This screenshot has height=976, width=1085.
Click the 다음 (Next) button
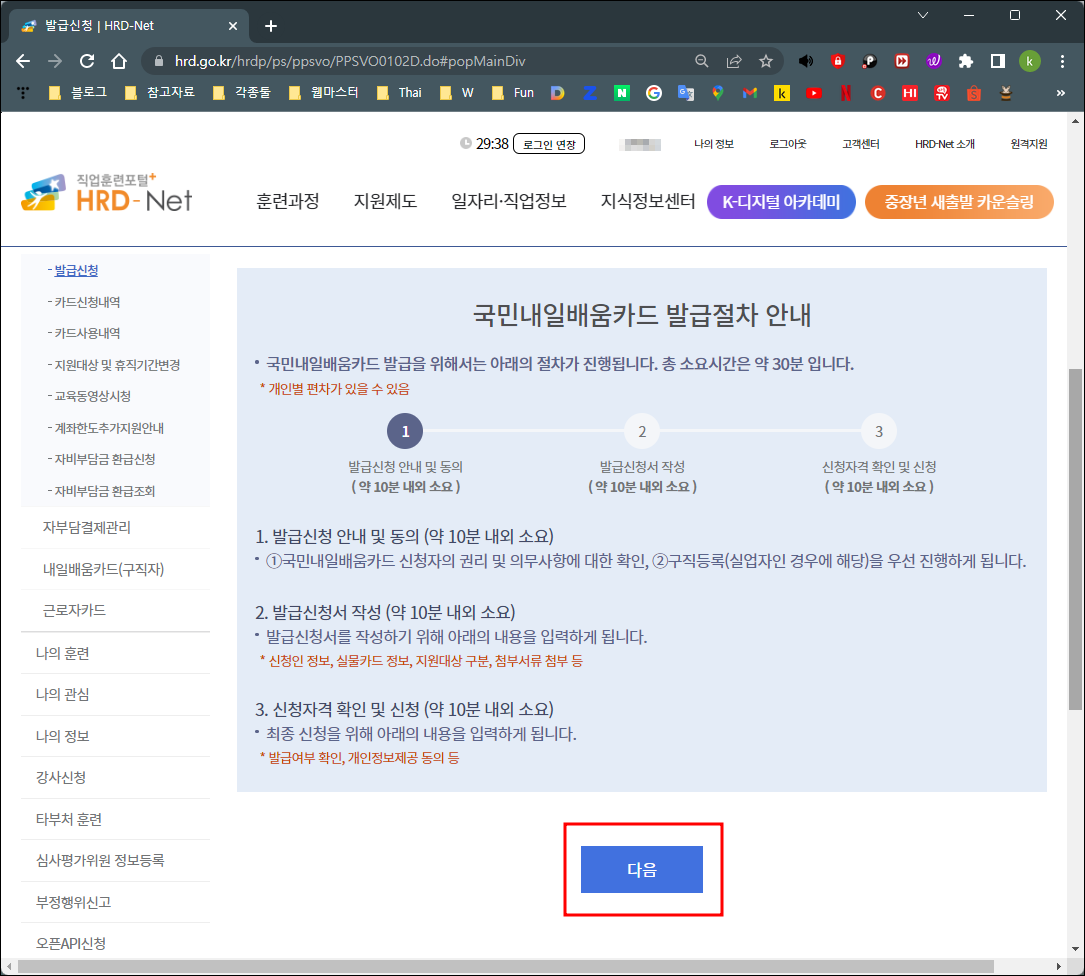(x=642, y=869)
